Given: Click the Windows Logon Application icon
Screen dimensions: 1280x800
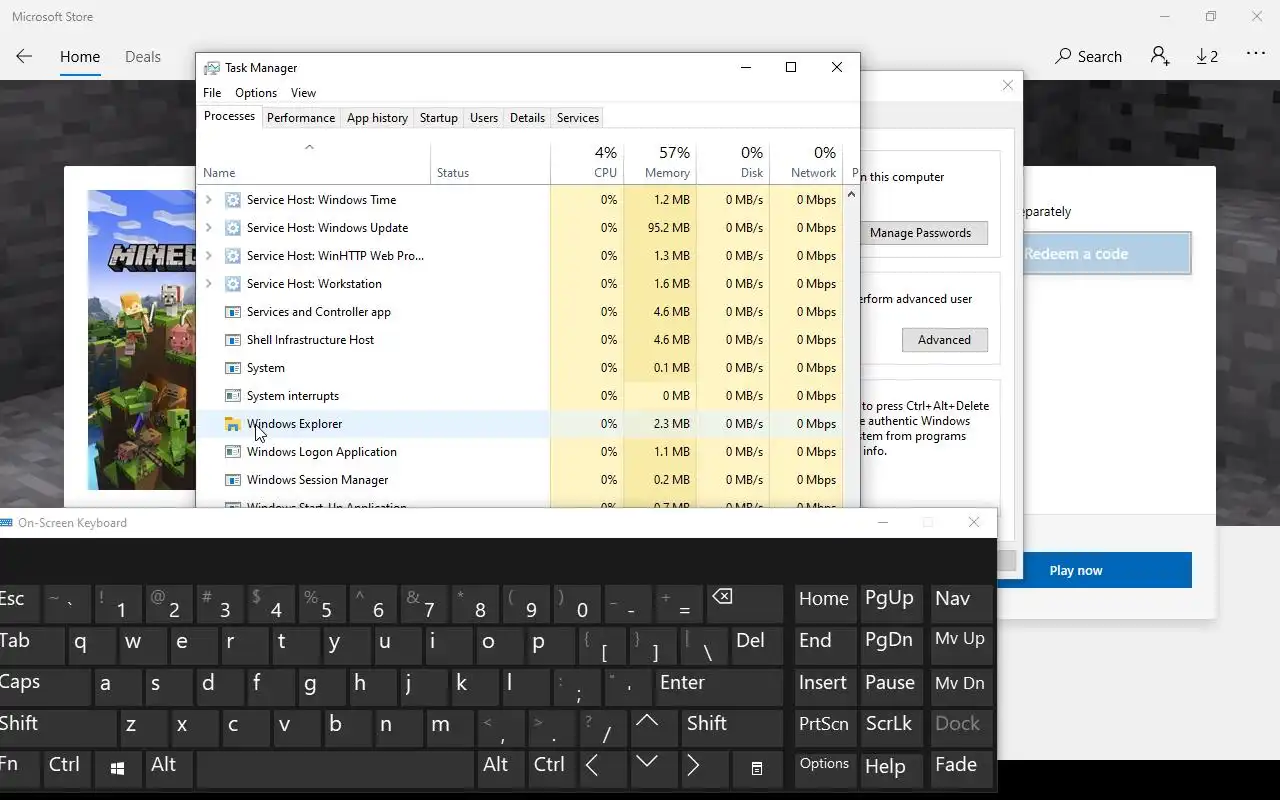Looking at the screenshot, I should [x=233, y=452].
